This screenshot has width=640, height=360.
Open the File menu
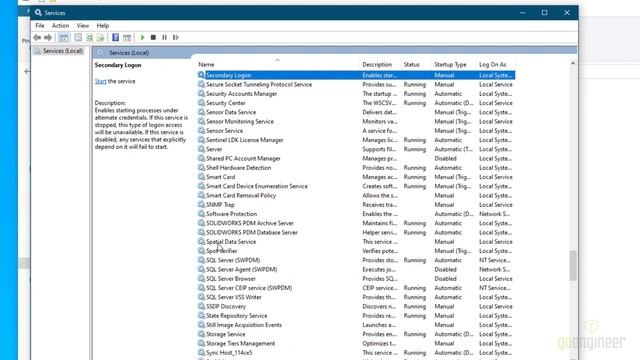[x=40, y=25]
